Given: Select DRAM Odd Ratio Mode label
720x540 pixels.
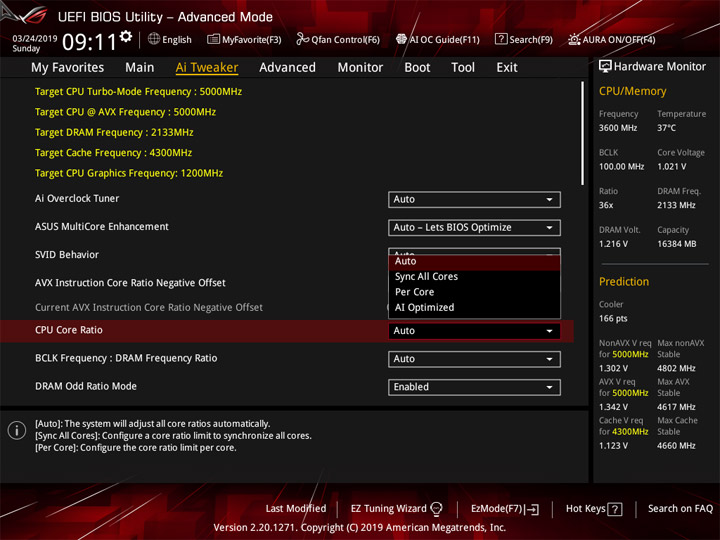Looking at the screenshot, I should pos(86,386).
